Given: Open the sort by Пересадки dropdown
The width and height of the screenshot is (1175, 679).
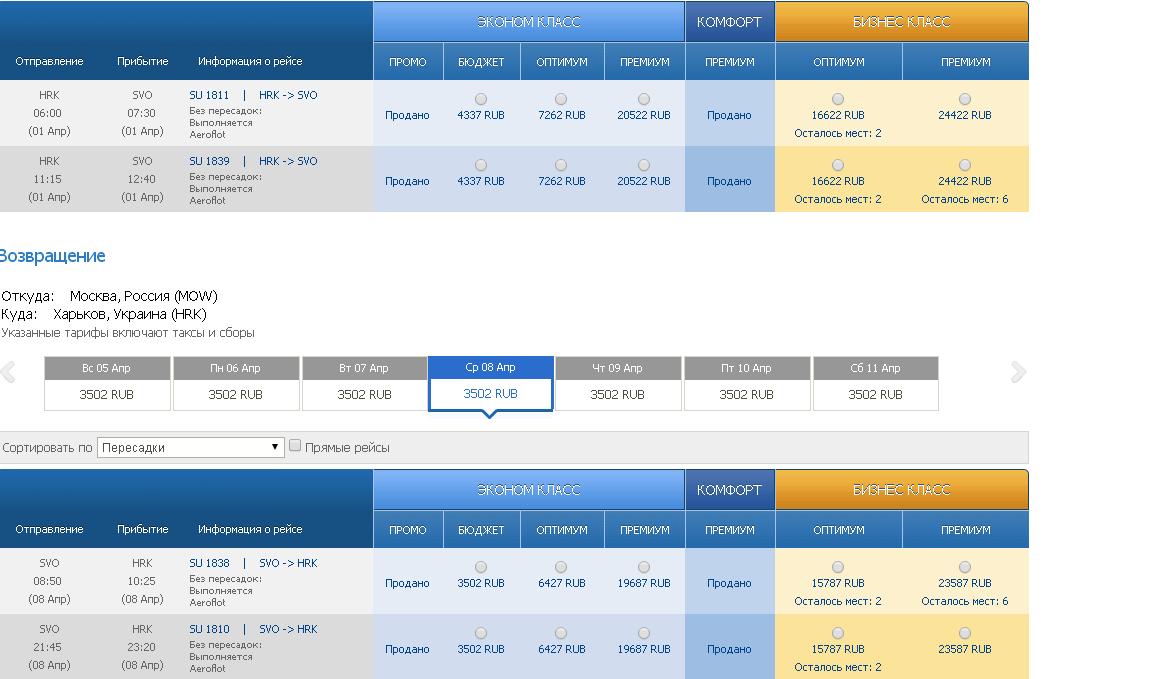Looking at the screenshot, I should (191, 447).
